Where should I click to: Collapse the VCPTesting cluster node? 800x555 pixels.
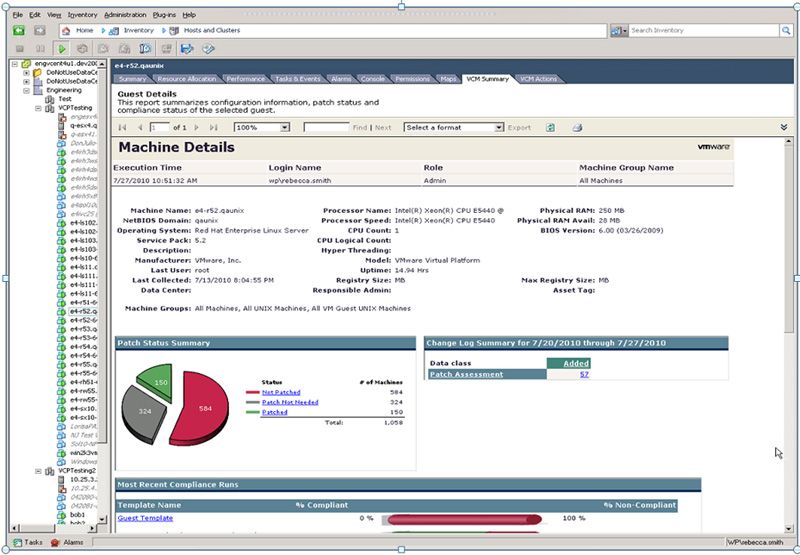pyautogui.click(x=38, y=108)
